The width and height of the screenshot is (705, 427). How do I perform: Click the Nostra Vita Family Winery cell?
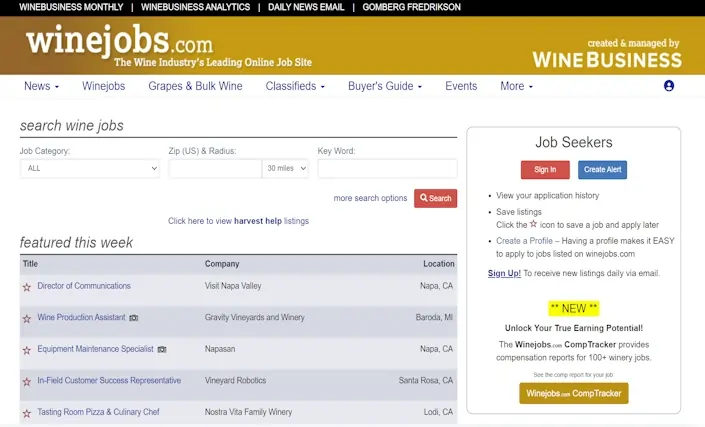coord(249,412)
